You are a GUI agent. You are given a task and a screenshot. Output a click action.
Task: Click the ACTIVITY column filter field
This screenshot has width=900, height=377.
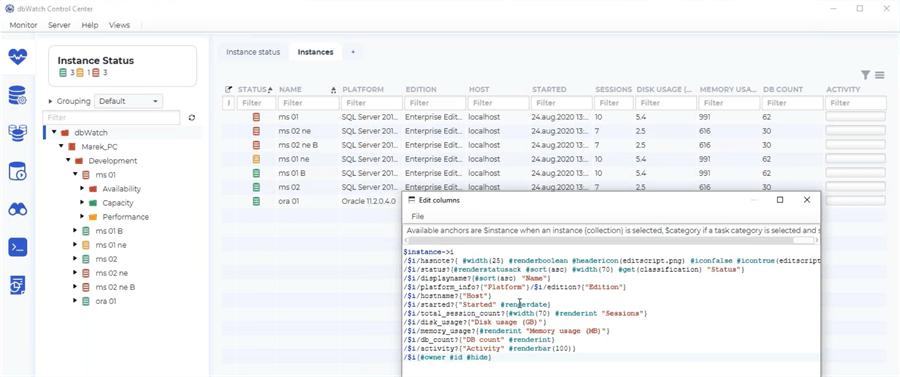click(855, 103)
